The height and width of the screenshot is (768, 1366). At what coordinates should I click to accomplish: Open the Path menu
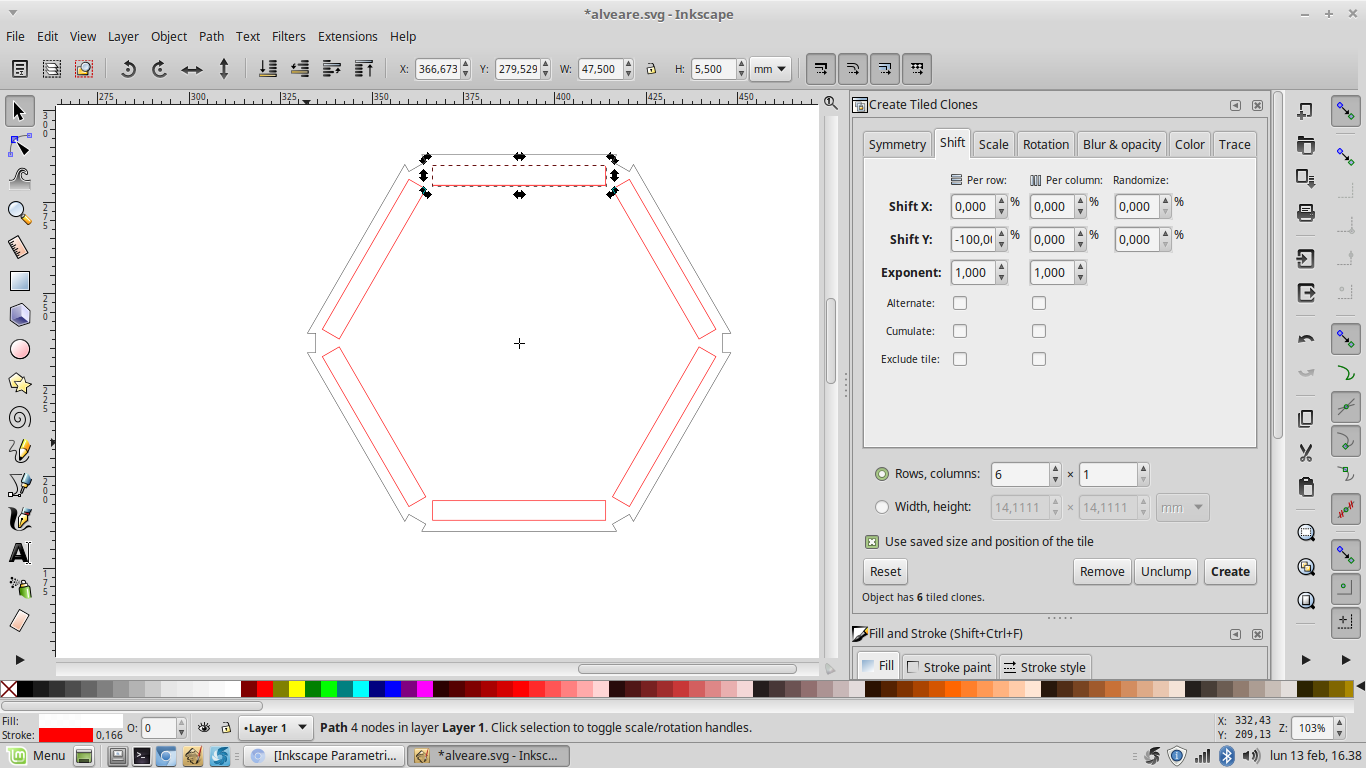pos(211,36)
